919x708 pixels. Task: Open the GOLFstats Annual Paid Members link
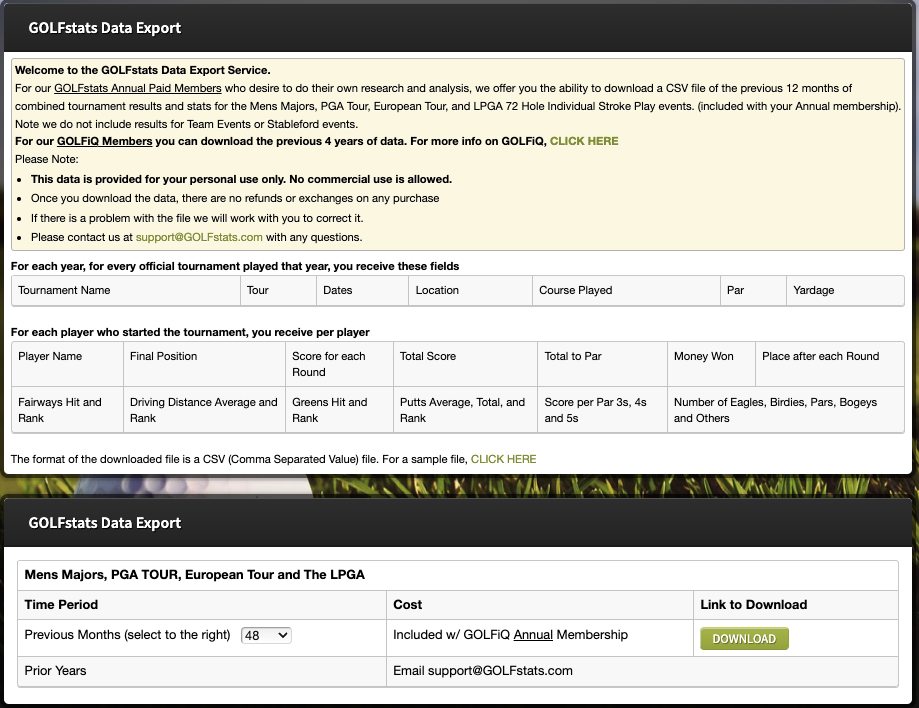tap(138, 88)
